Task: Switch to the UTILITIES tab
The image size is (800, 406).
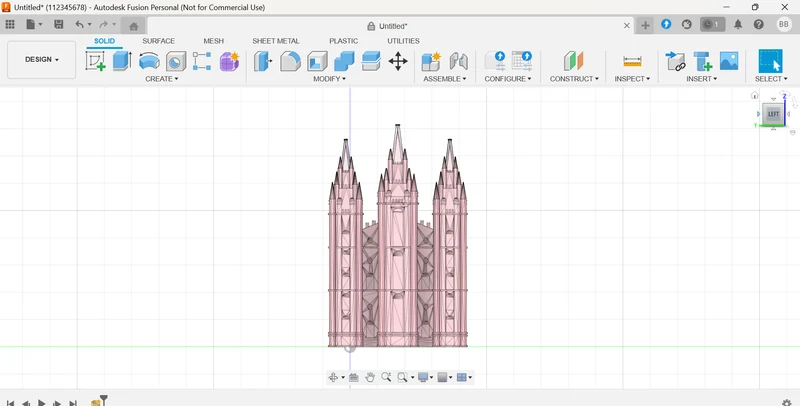Action: 403,41
